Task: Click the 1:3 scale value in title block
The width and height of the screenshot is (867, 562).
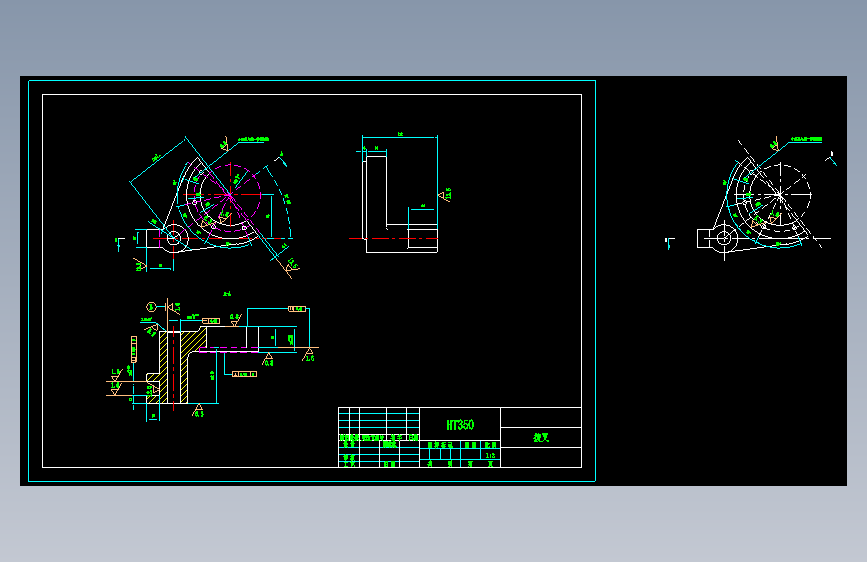Action: coord(490,455)
